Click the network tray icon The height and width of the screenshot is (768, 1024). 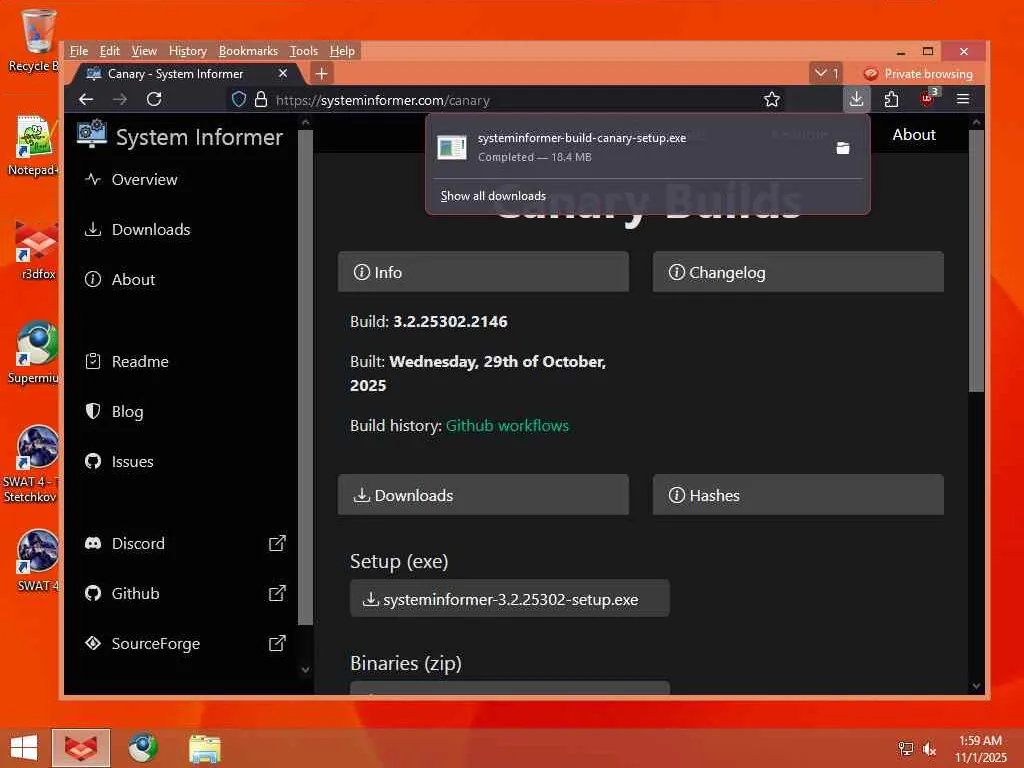[x=906, y=749]
